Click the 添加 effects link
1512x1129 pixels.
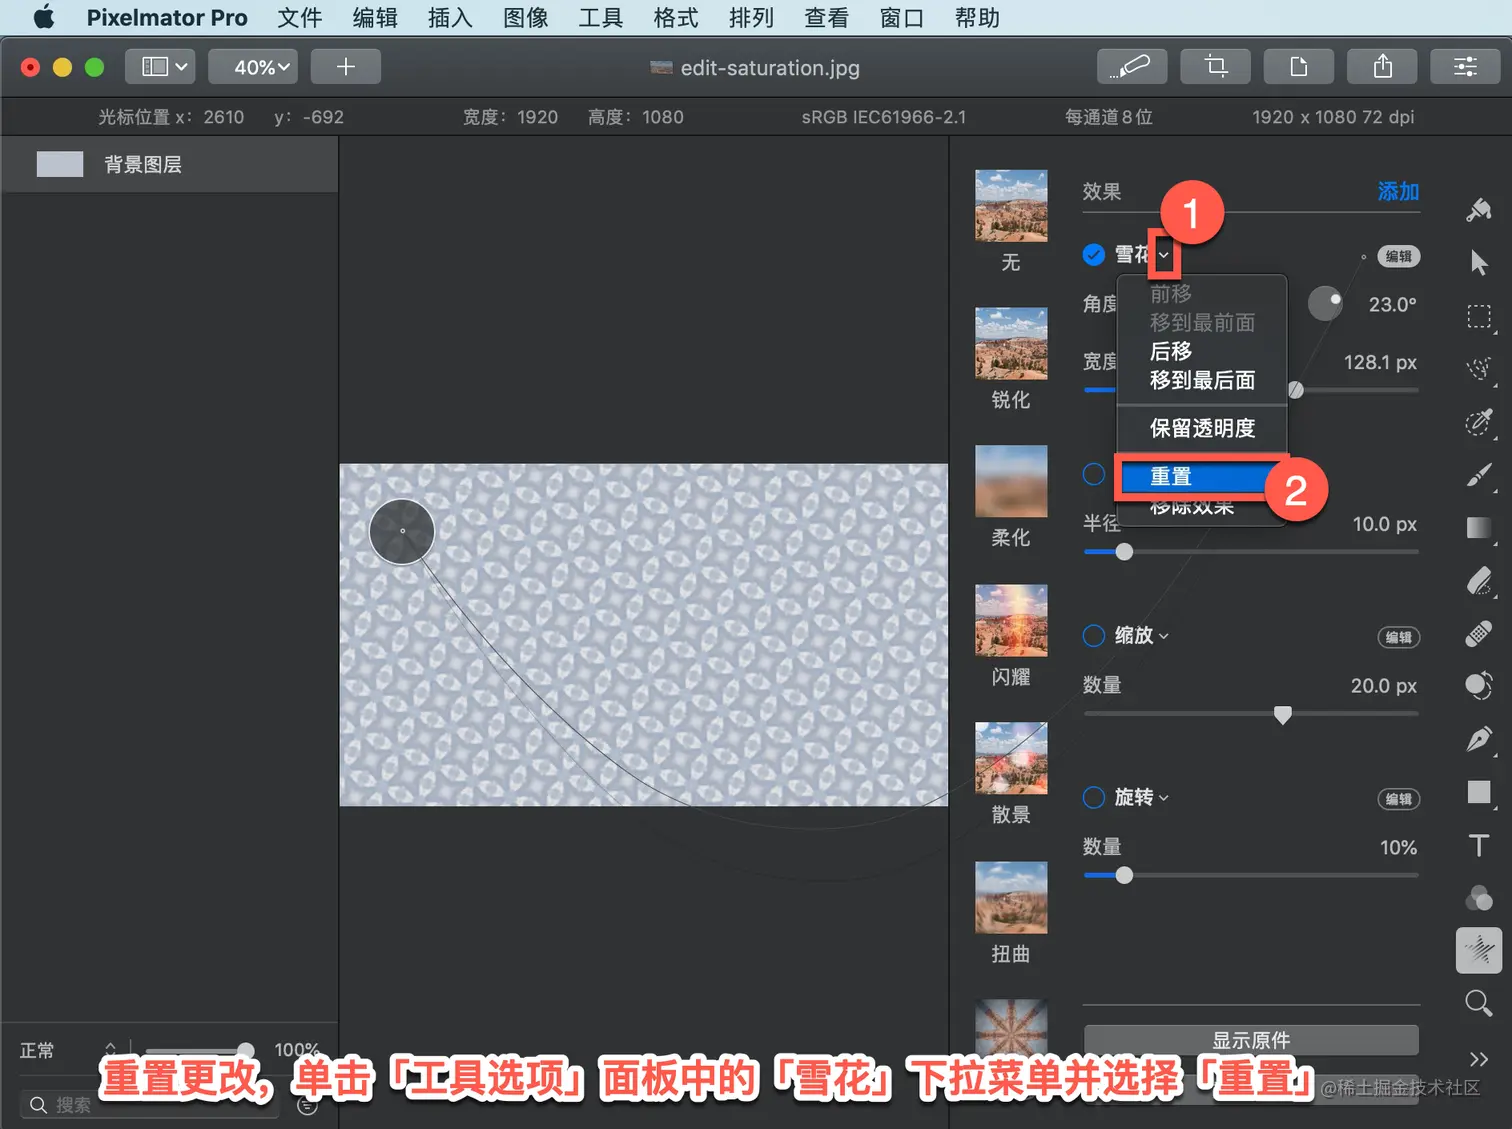pos(1398,191)
